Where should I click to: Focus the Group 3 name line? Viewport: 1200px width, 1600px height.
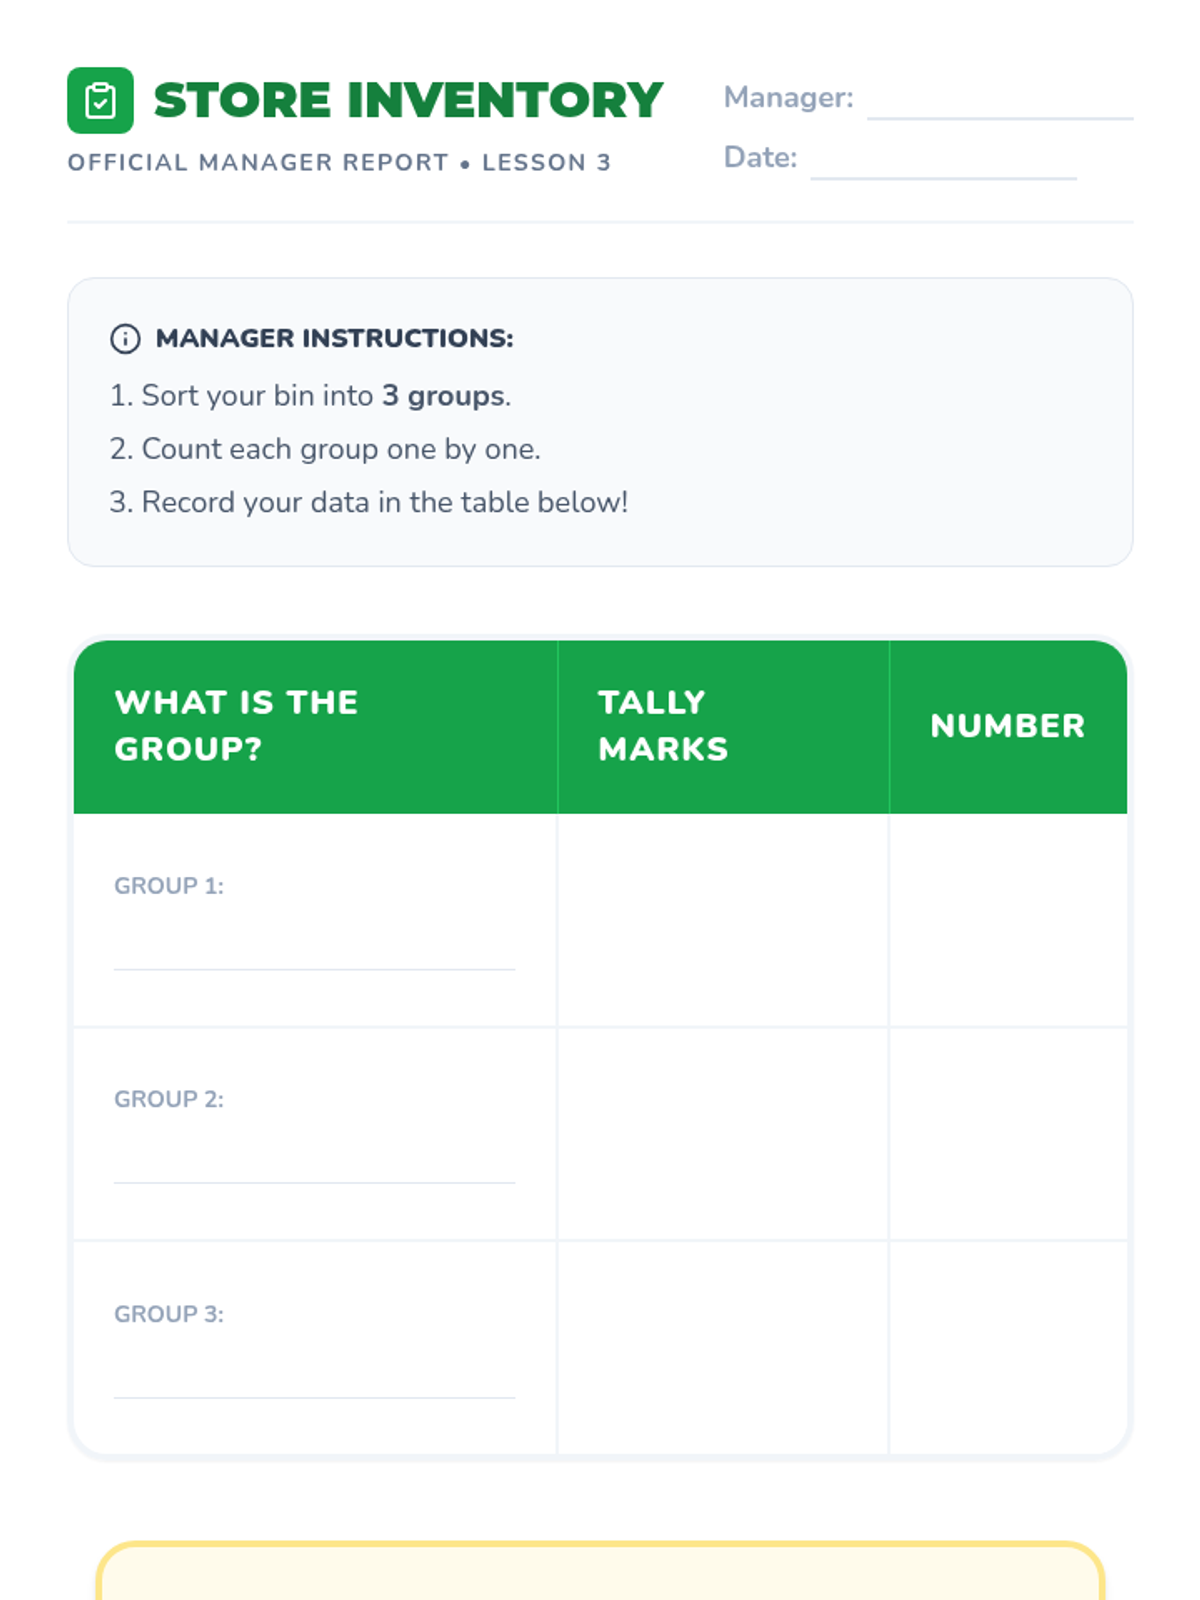point(314,1383)
